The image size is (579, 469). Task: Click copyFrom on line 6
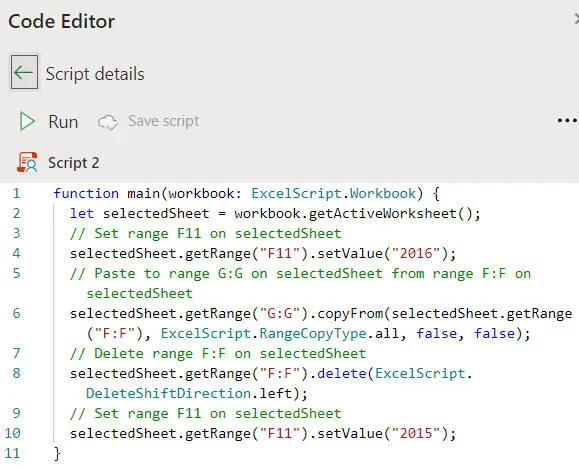[x=350, y=314]
